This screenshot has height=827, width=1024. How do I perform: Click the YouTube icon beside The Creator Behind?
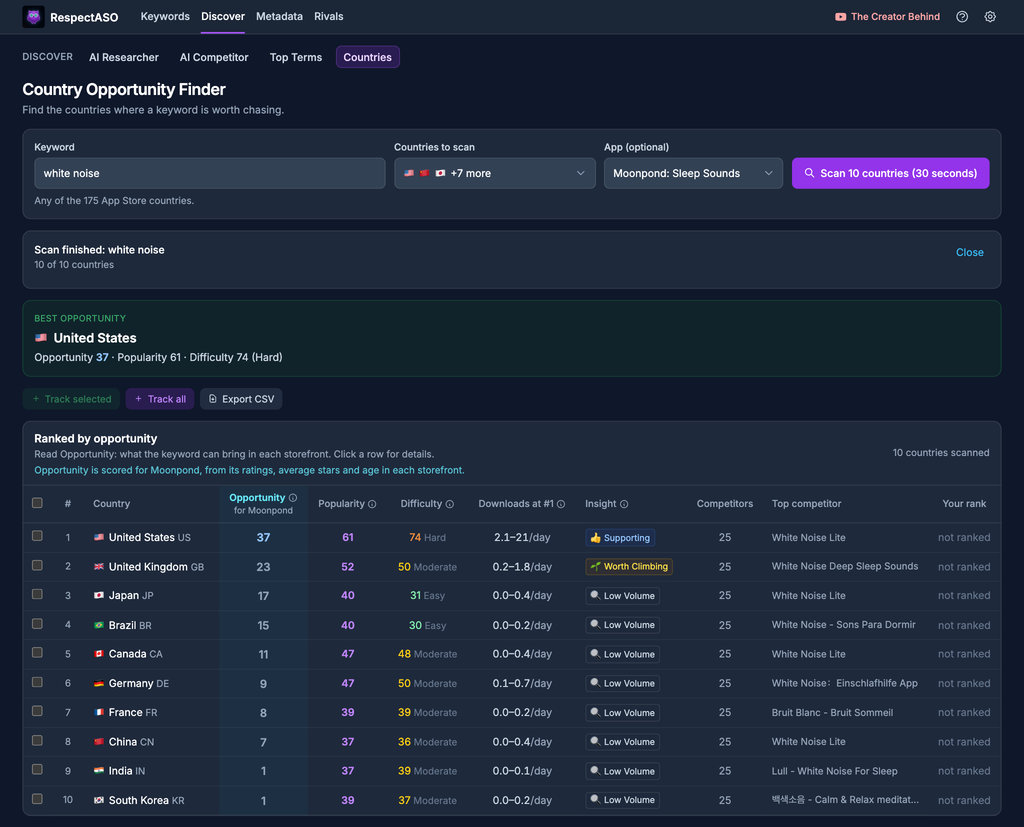click(840, 17)
